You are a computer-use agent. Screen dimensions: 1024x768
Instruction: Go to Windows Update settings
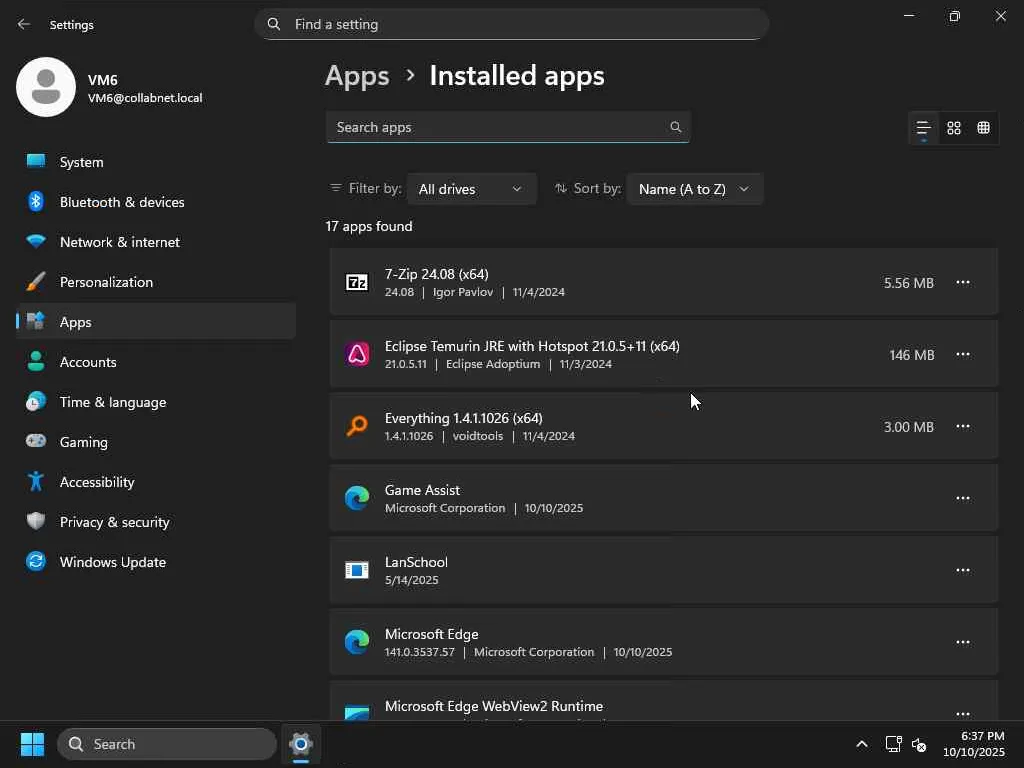tap(112, 562)
